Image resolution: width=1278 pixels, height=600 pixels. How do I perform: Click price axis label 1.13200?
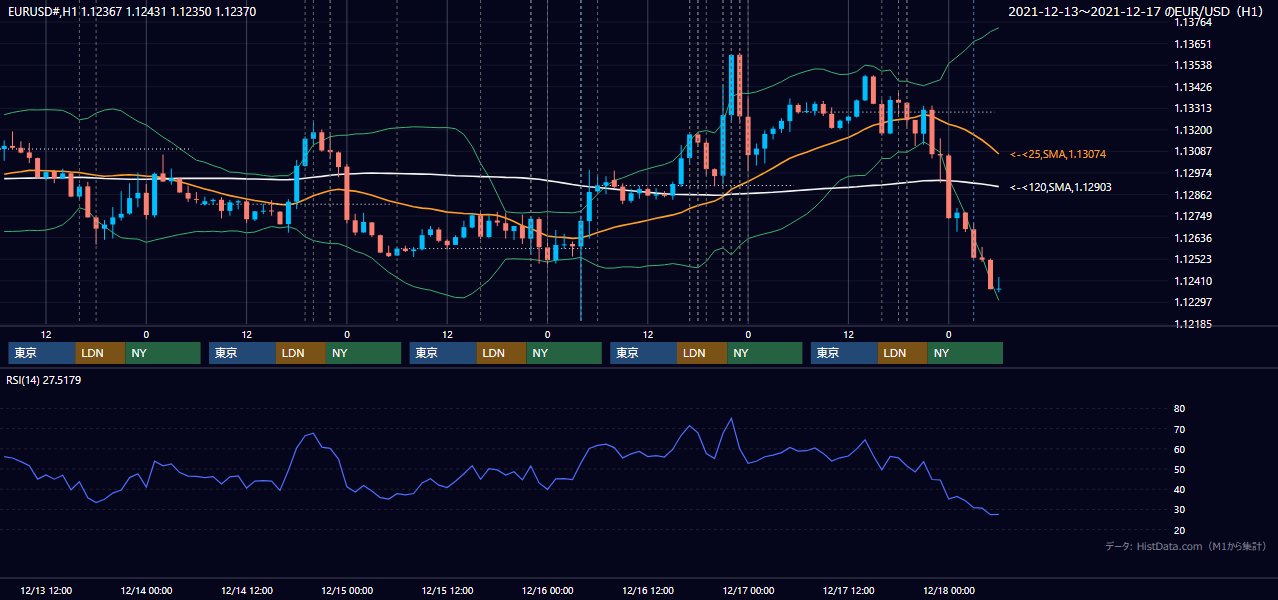click(1192, 130)
